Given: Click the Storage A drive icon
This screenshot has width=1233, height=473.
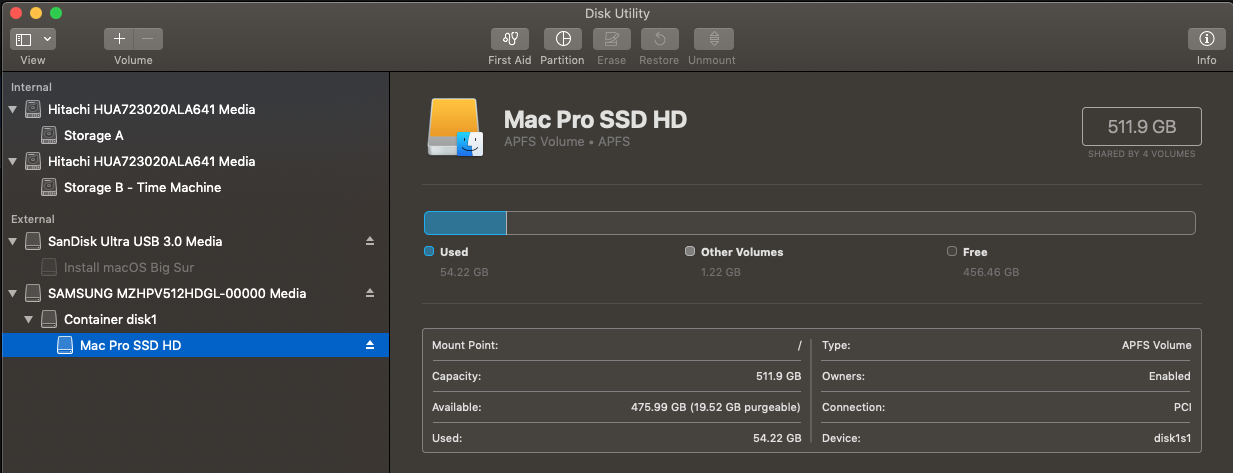Looking at the screenshot, I should click(49, 135).
